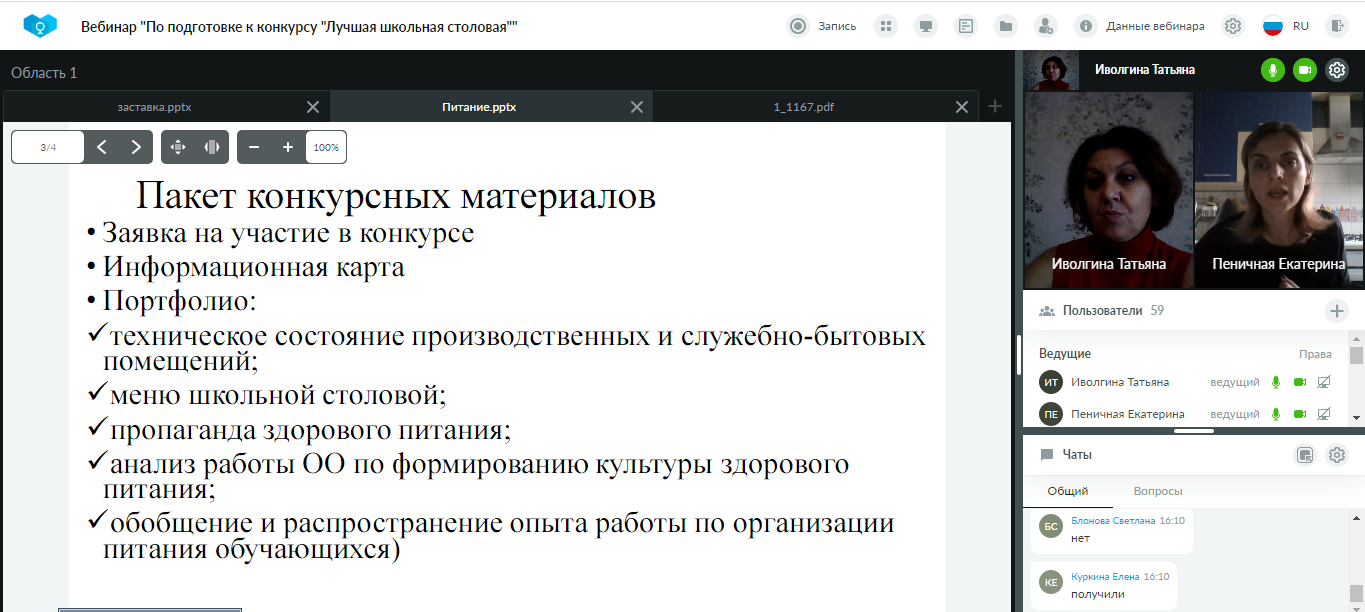This screenshot has height=612, width=1365.
Task: Toggle Иволгина Татьяна's green camera button
Action: tap(1304, 70)
